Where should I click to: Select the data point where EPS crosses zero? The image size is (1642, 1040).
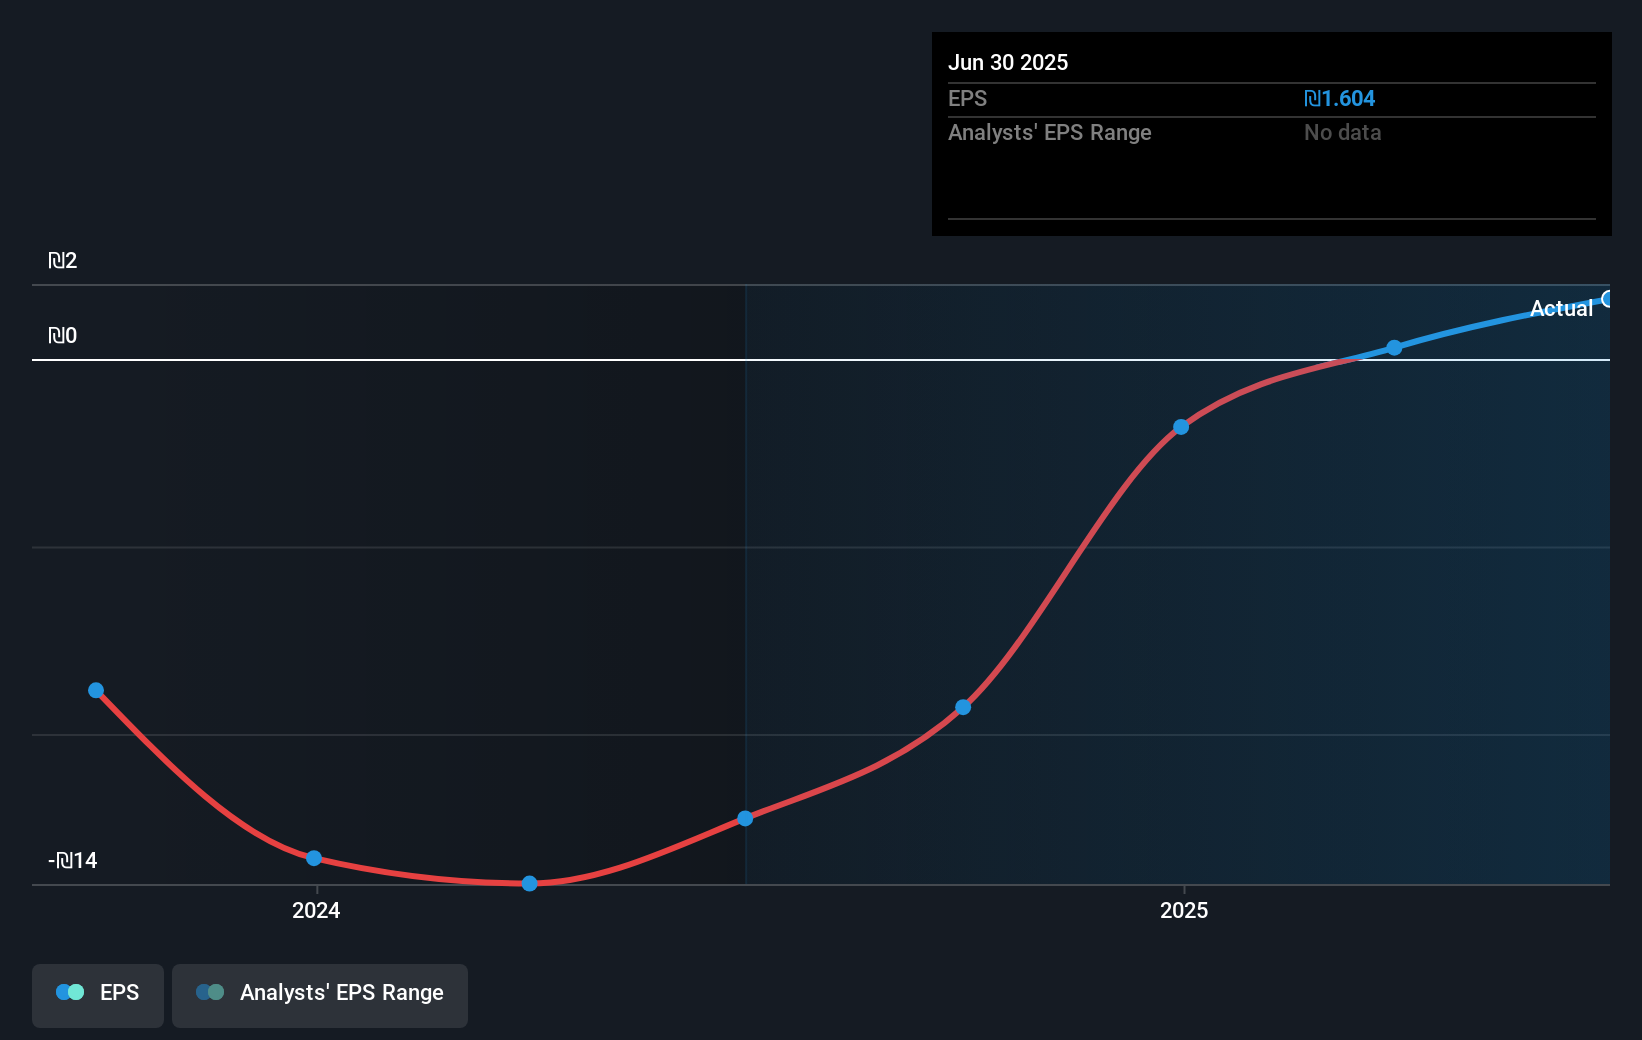pos(1394,347)
